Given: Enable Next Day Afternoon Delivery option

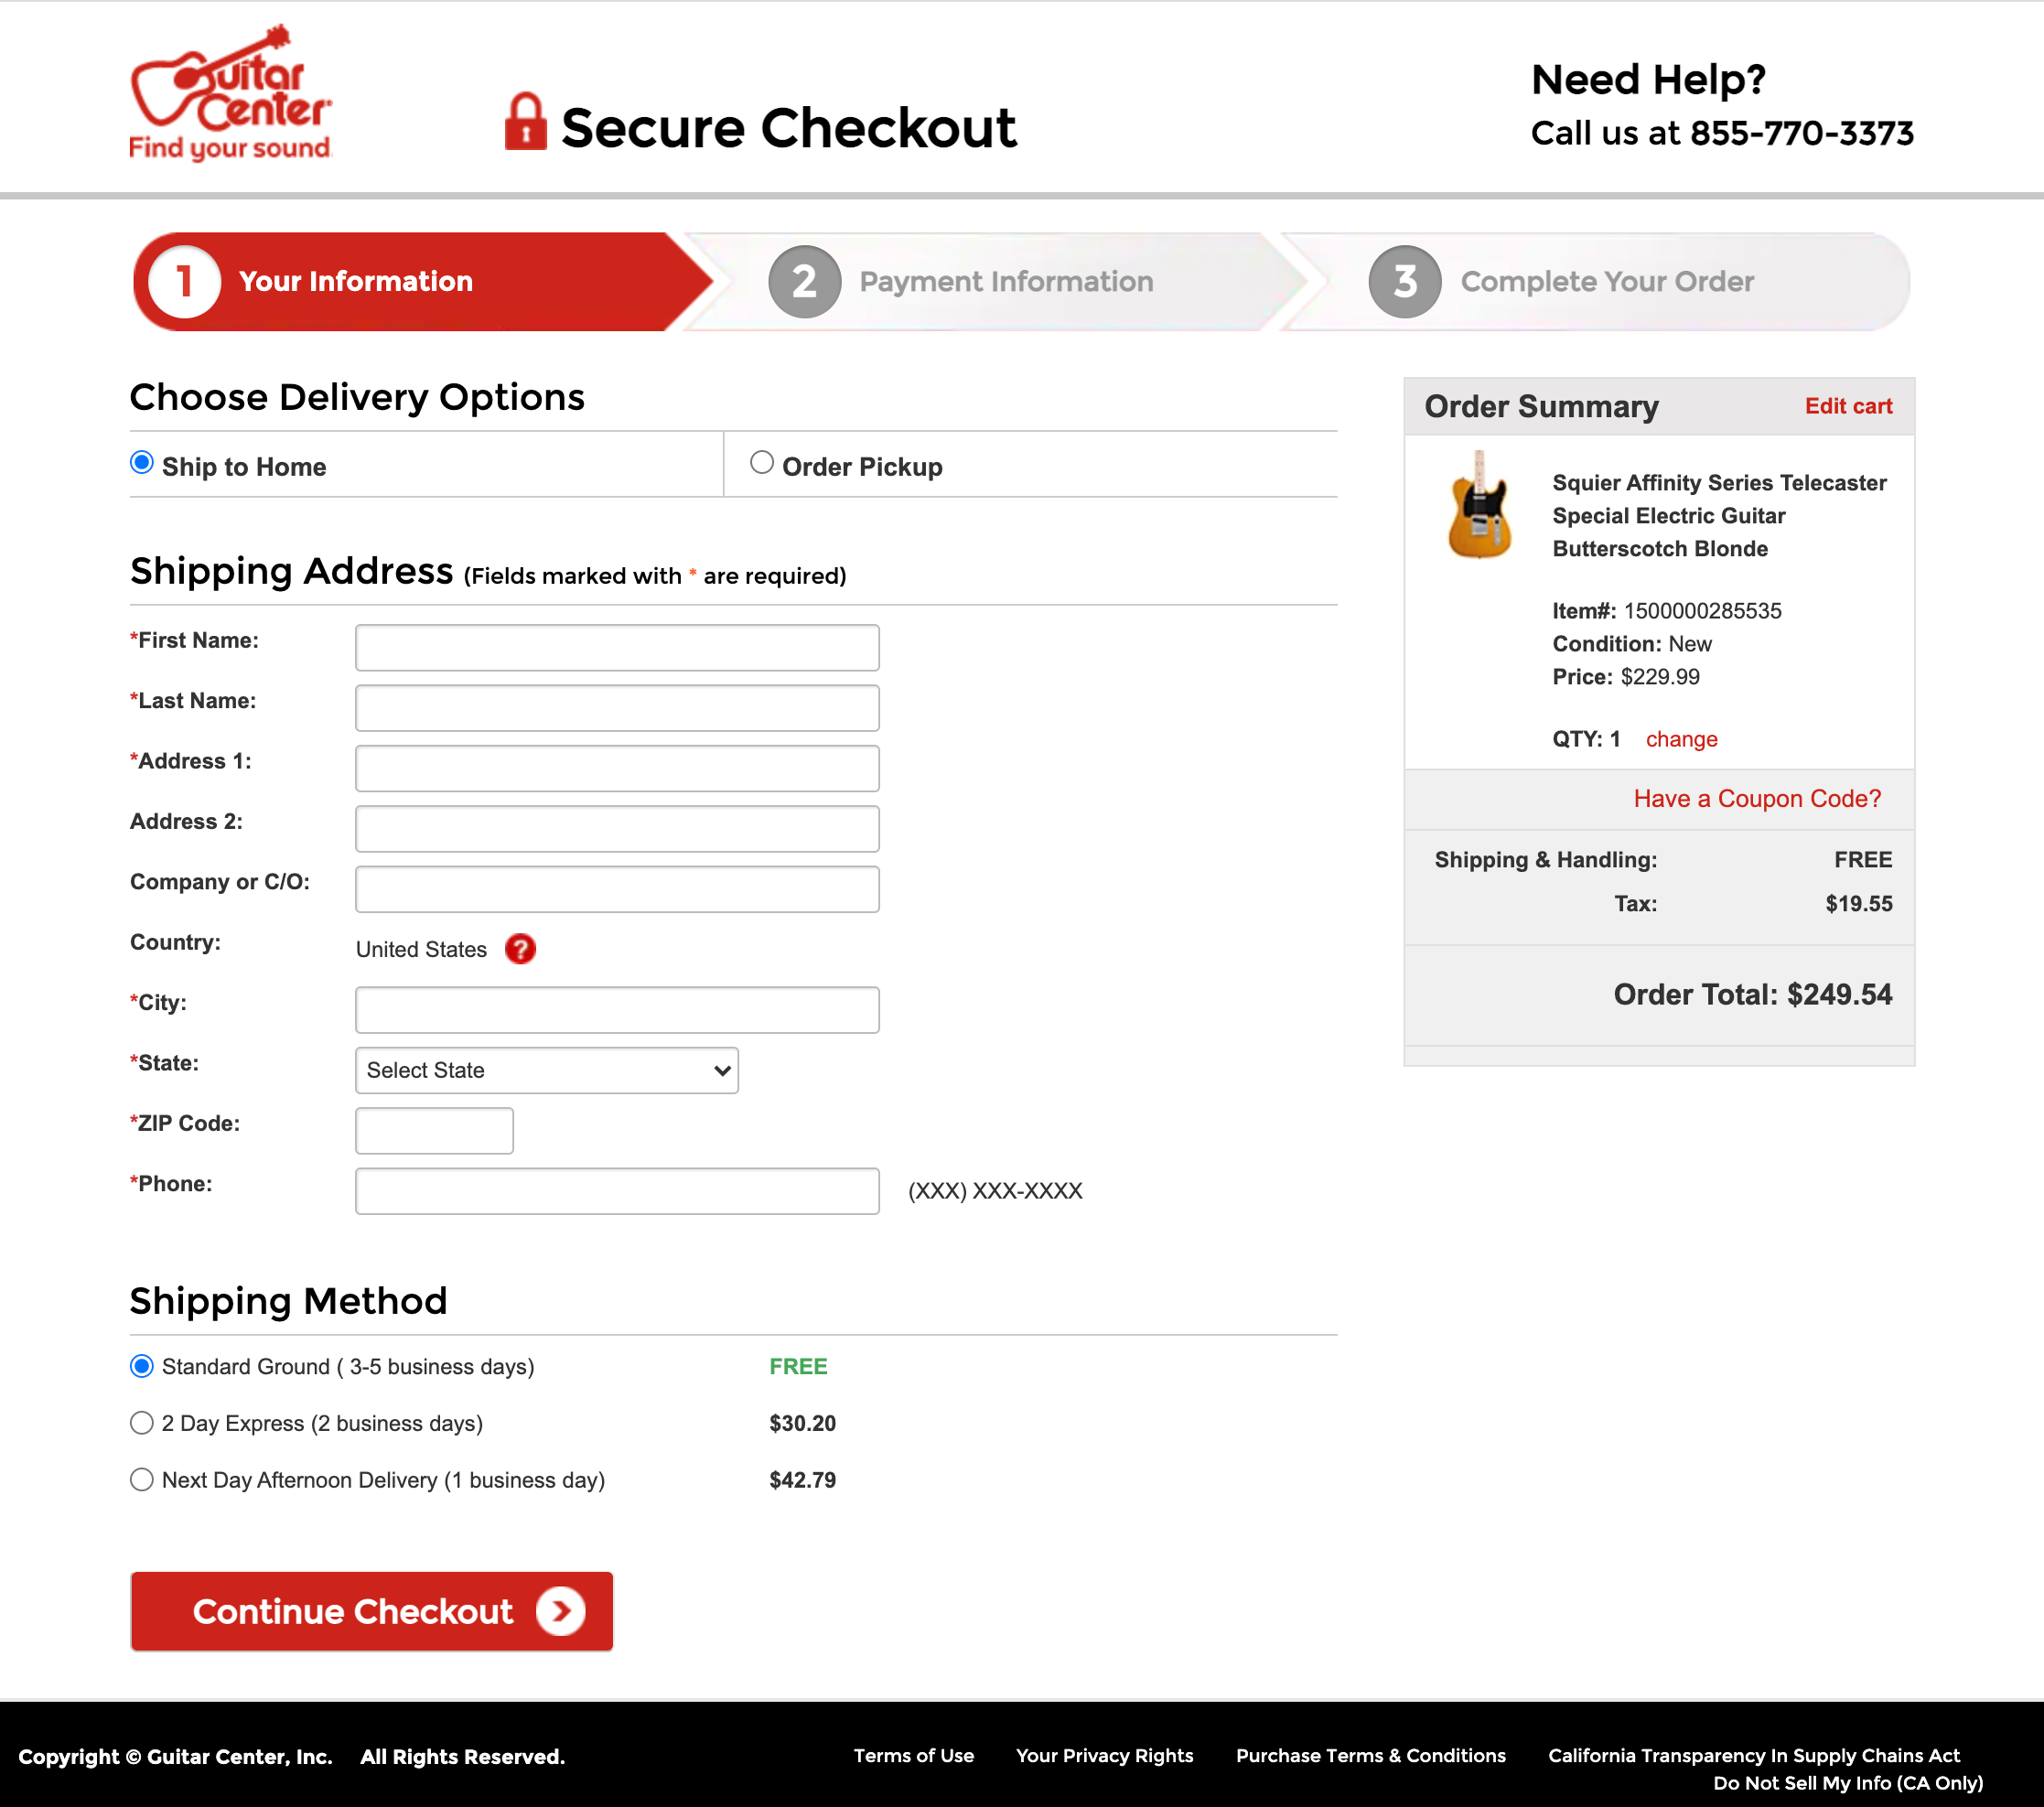Looking at the screenshot, I should [x=141, y=1479].
